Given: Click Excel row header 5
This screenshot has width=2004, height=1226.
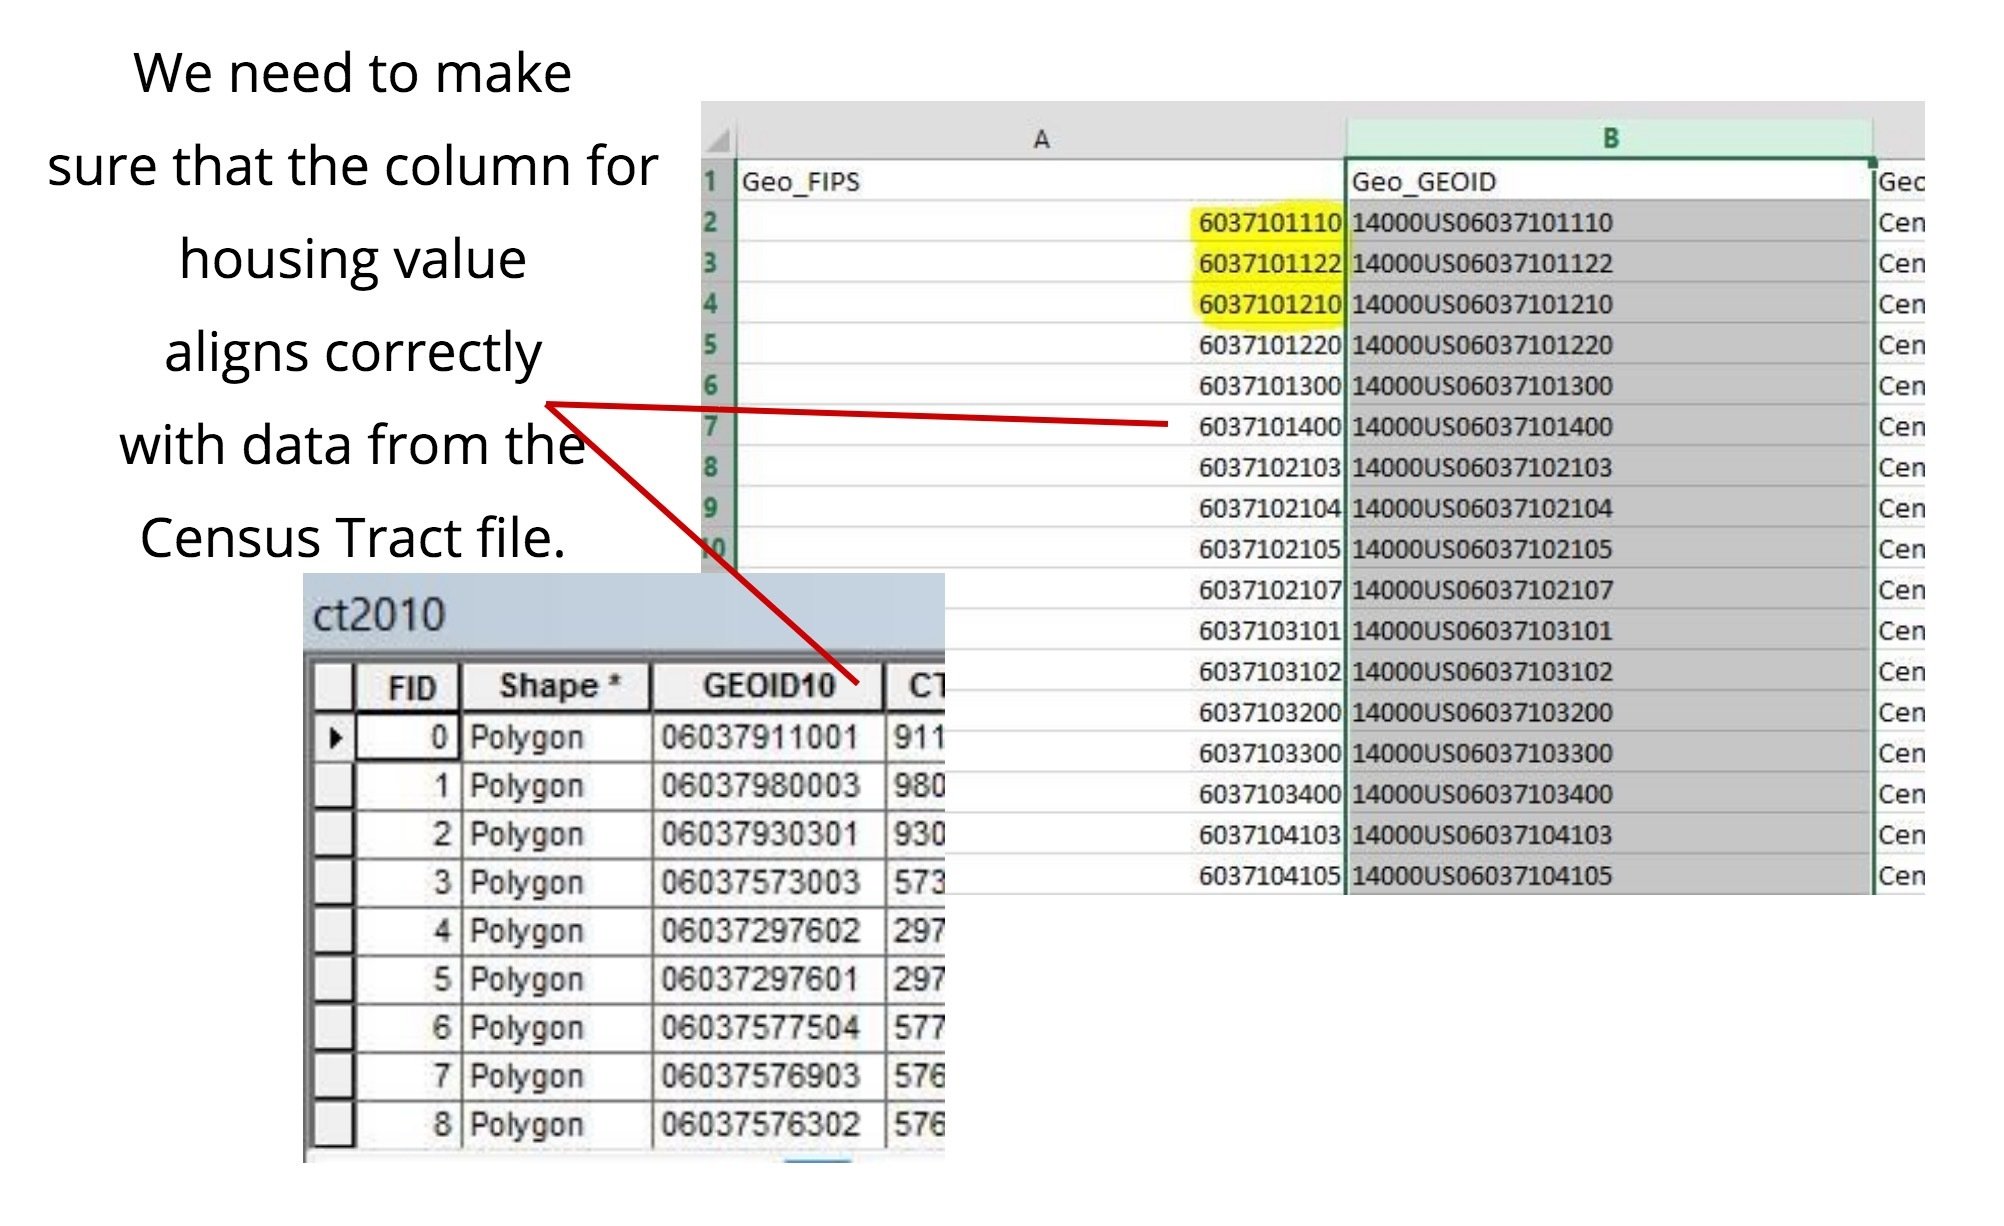Looking at the screenshot, I should (710, 345).
